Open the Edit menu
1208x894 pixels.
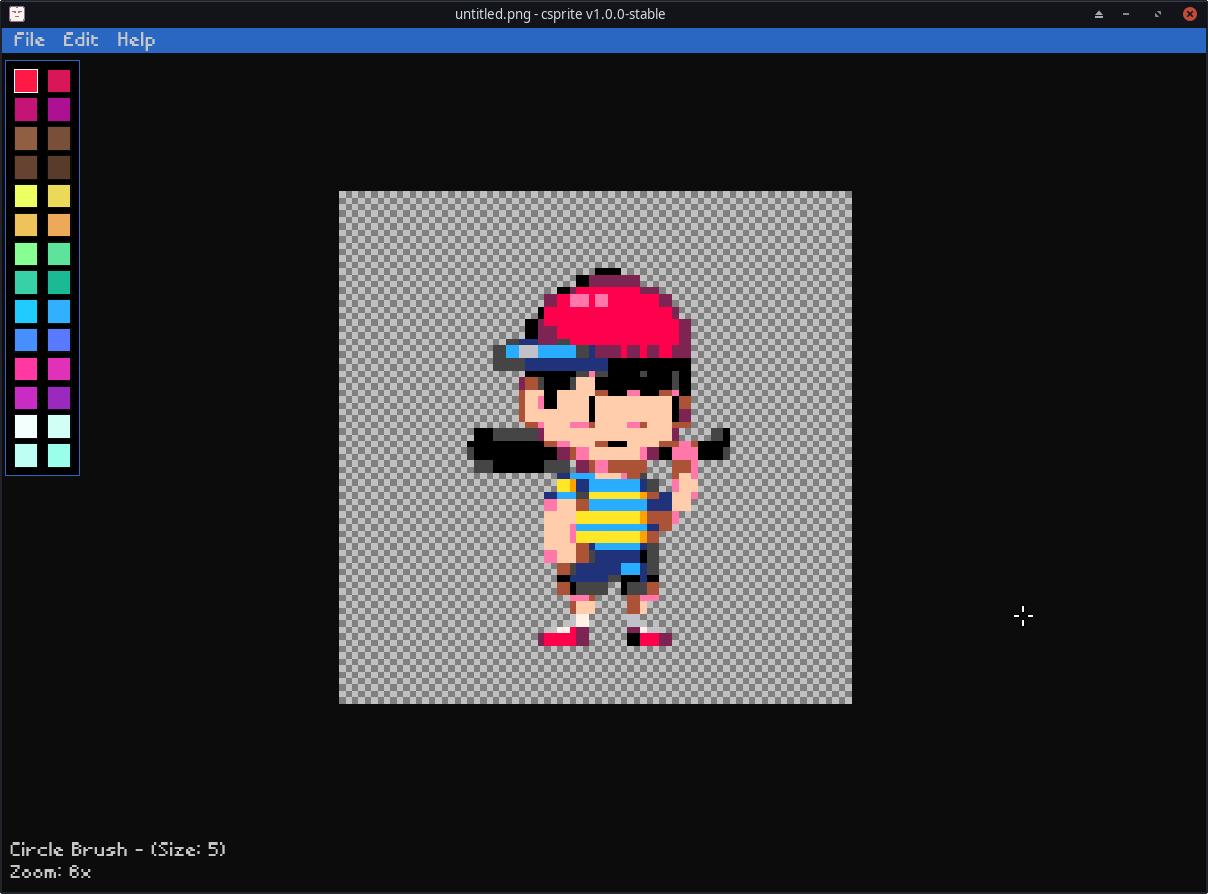(81, 40)
